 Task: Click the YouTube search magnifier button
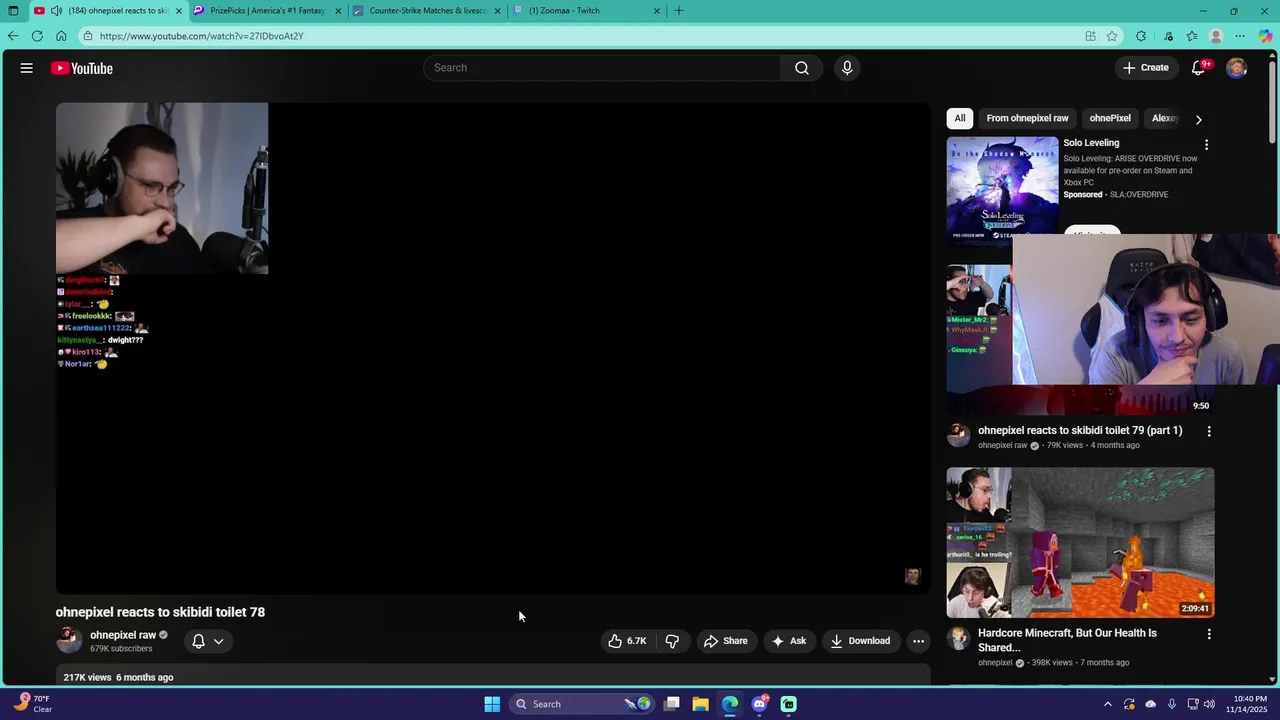(802, 68)
